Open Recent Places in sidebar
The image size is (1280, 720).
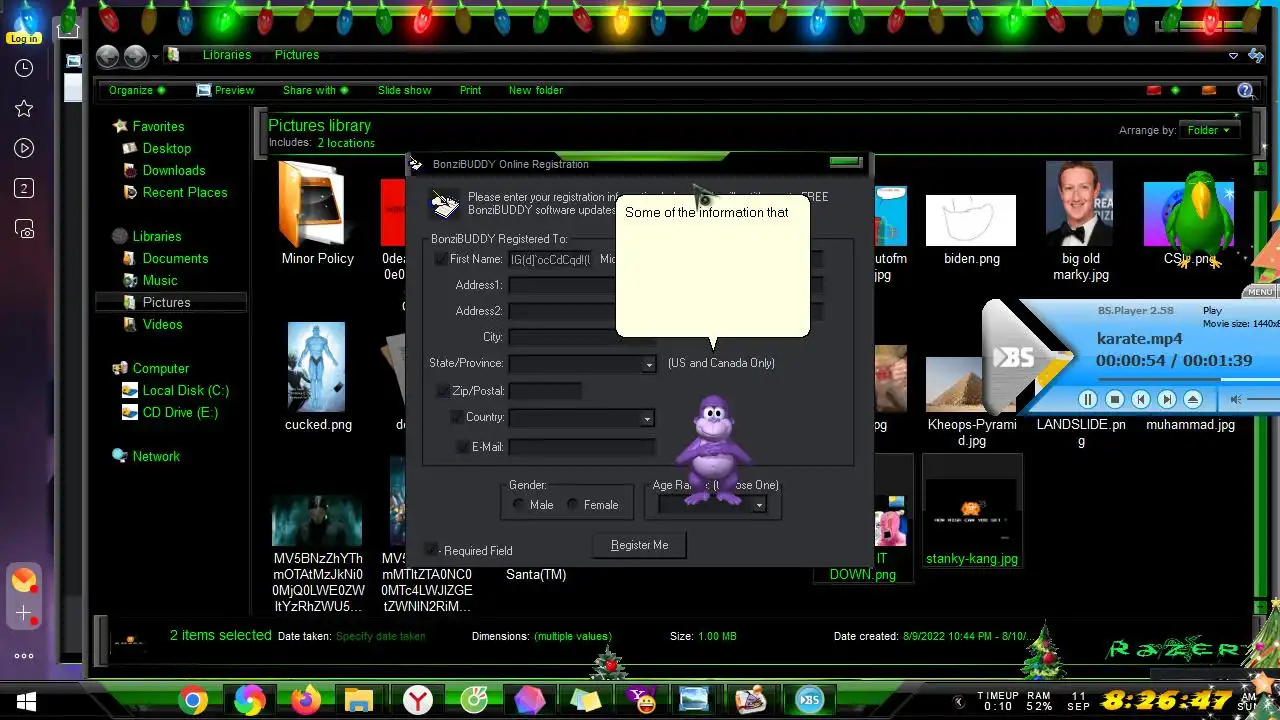(x=185, y=192)
